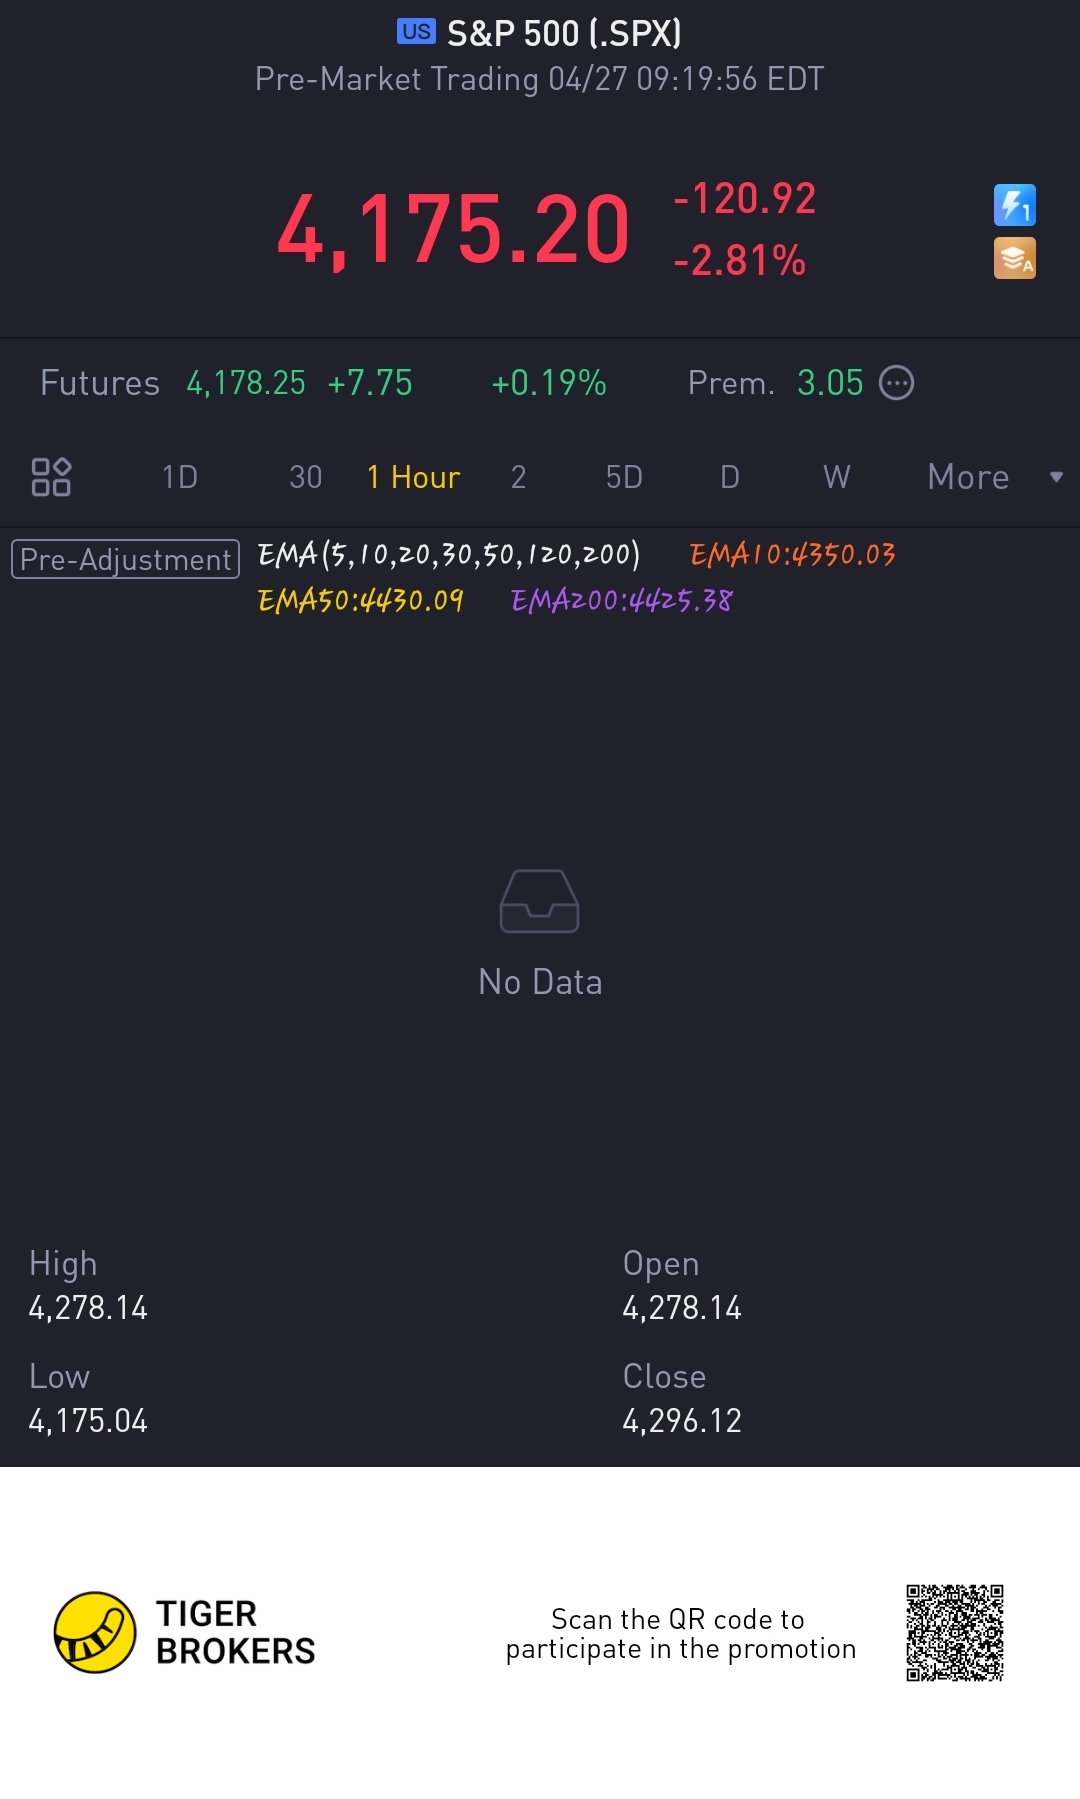
Task: Switch to the 1D chart tab
Action: pos(180,477)
